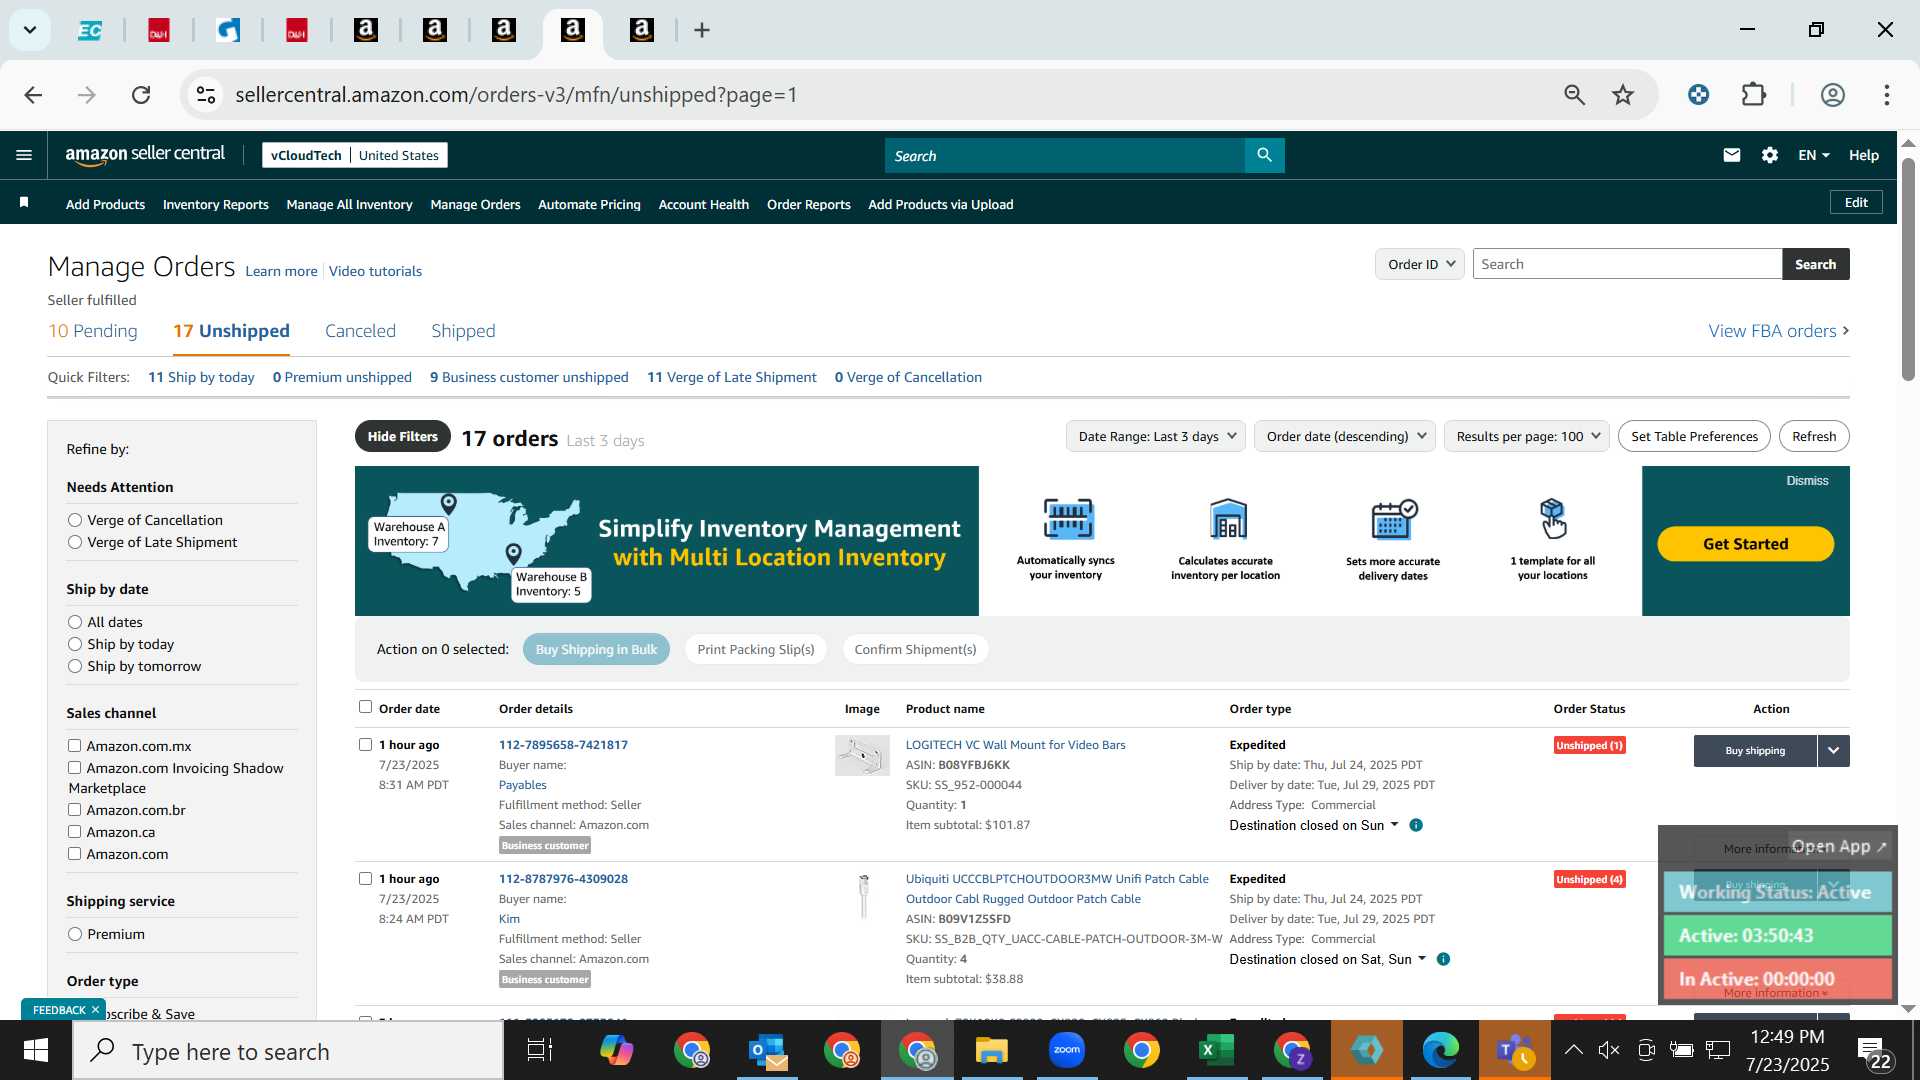Check the Amazon.com.mx sales channel checkbox
The width and height of the screenshot is (1920, 1080).
pyautogui.click(x=74, y=745)
